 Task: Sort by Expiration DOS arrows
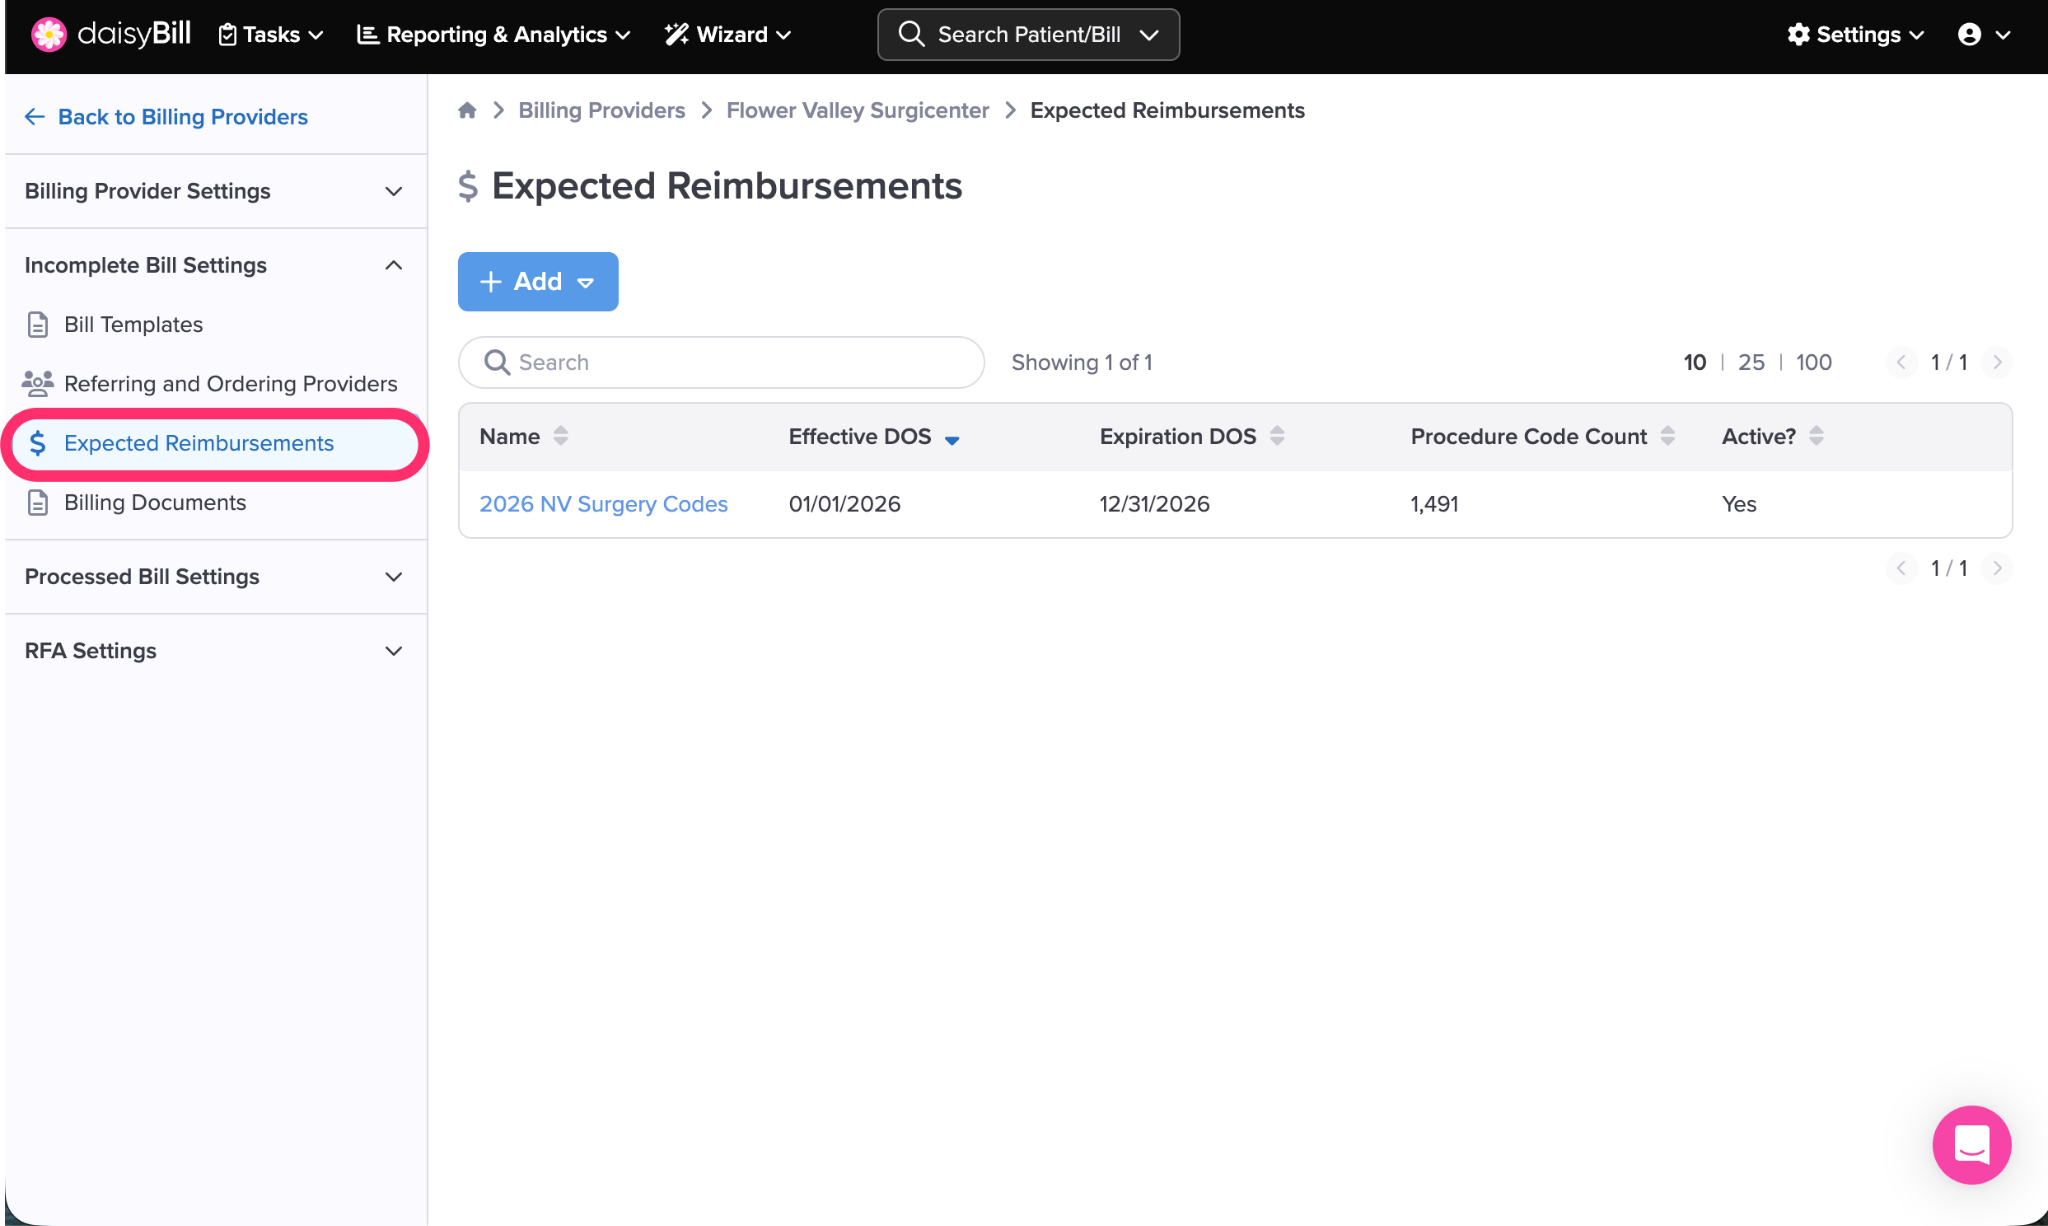coord(1277,436)
